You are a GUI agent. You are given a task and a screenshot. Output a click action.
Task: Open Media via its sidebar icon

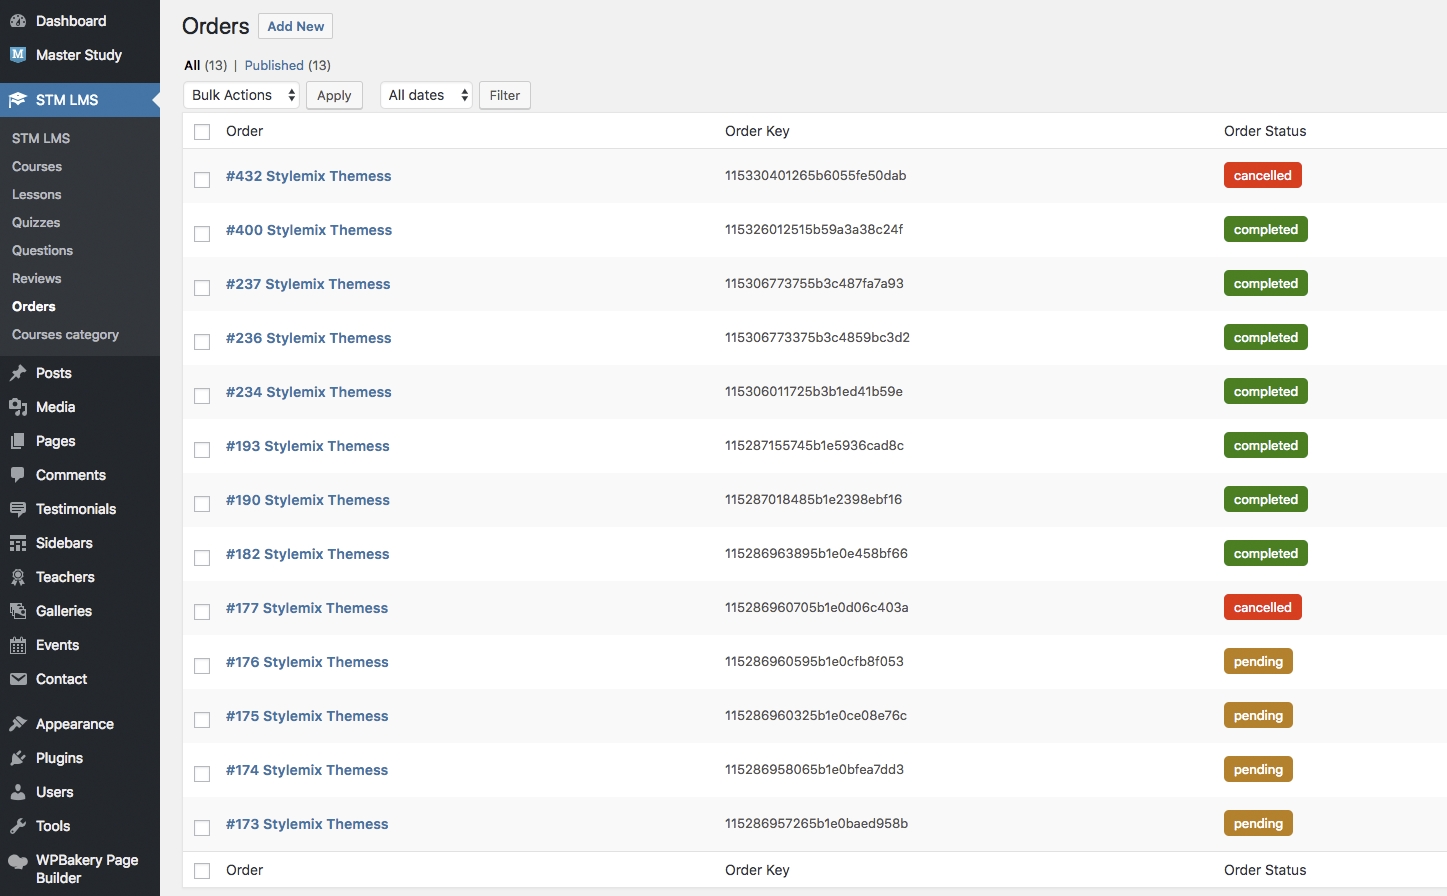(18, 407)
